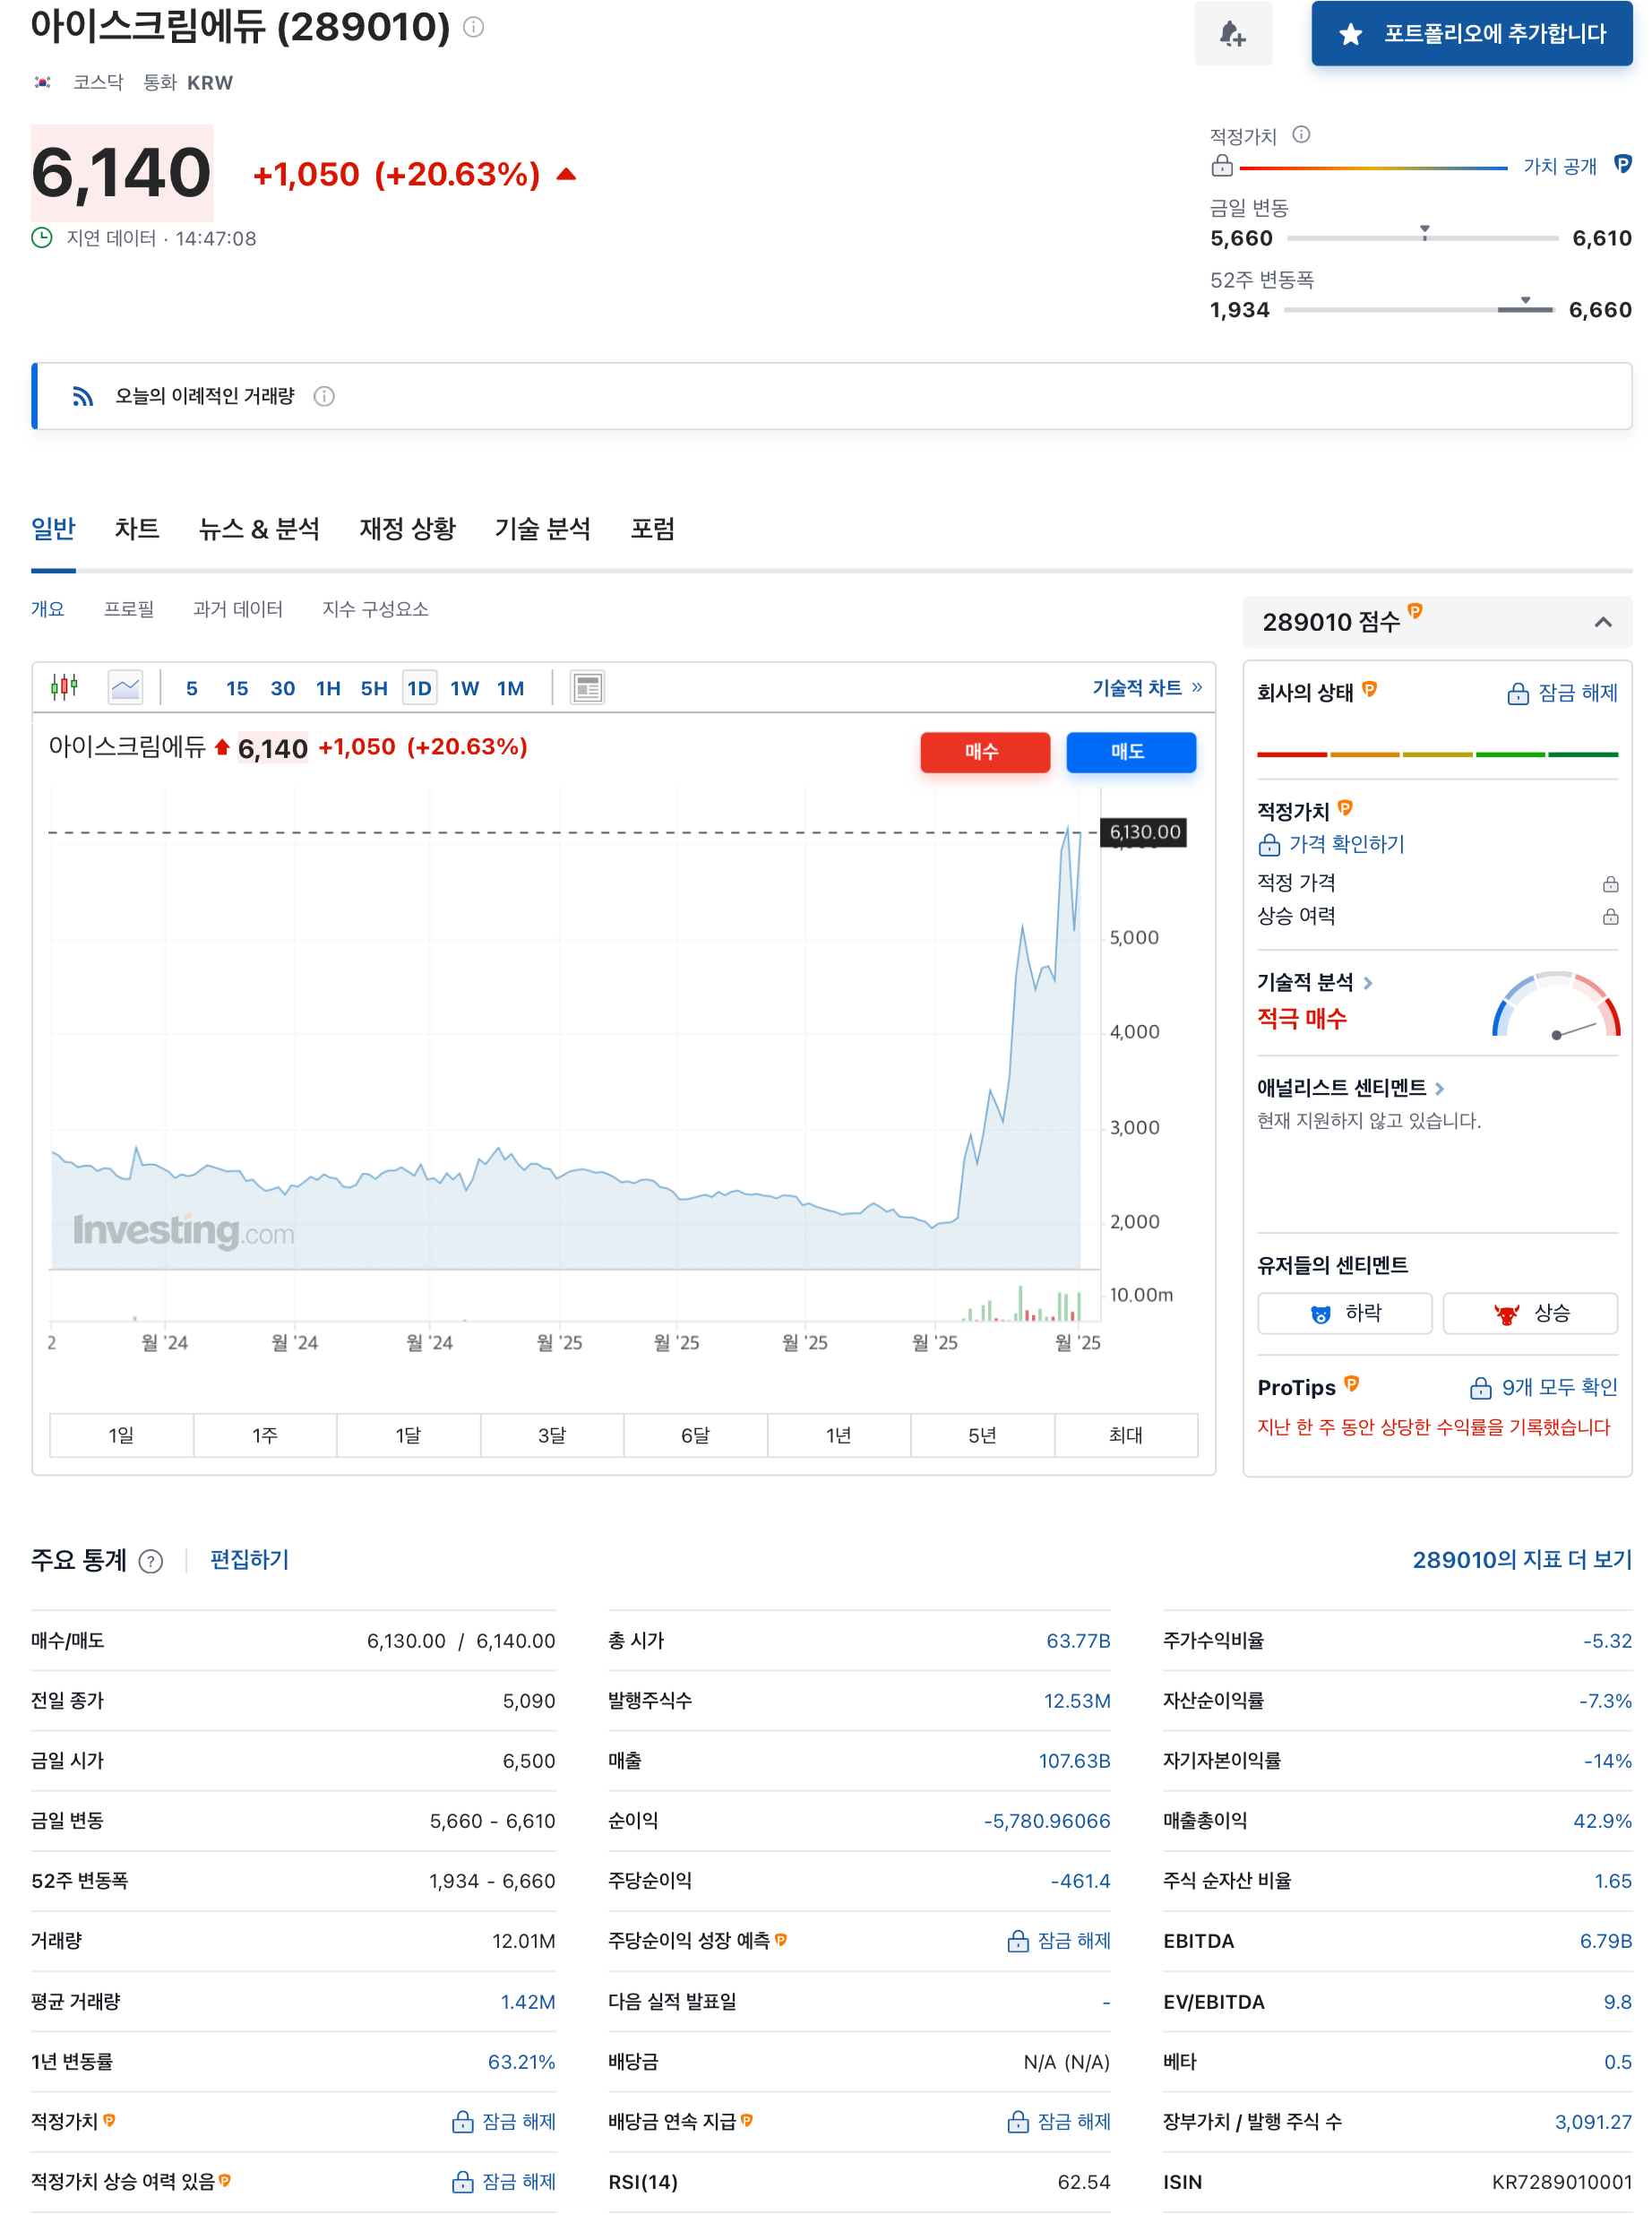This screenshot has height=2223, width=1652.
Task: Click 가치 공개 link
Action: pyautogui.click(x=1559, y=166)
